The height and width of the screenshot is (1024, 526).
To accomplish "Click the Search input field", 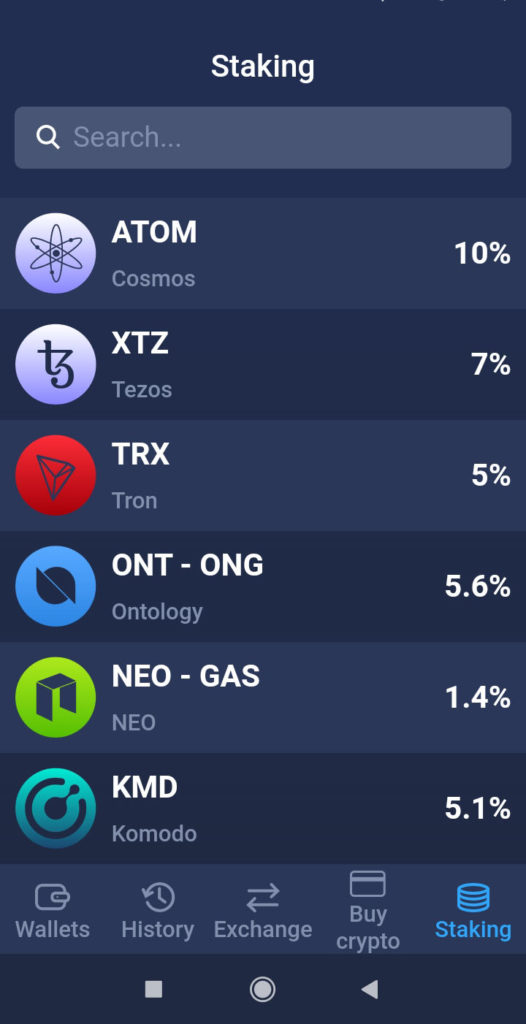I will click(263, 137).
